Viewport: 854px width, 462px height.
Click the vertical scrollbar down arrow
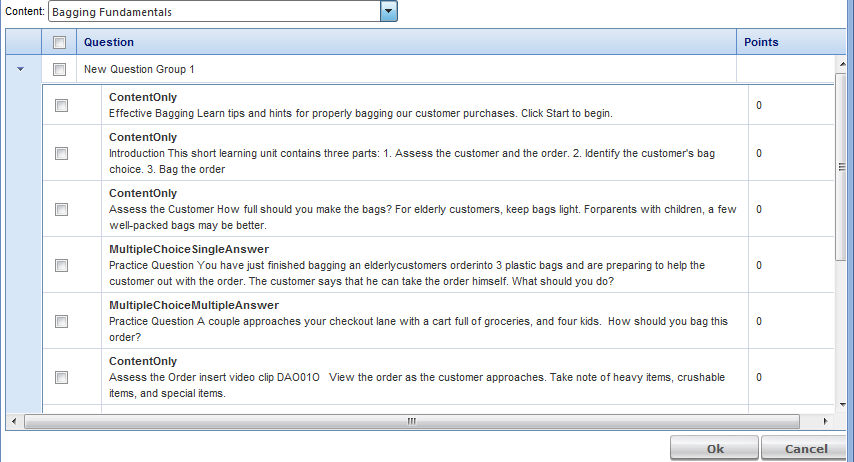[x=841, y=405]
